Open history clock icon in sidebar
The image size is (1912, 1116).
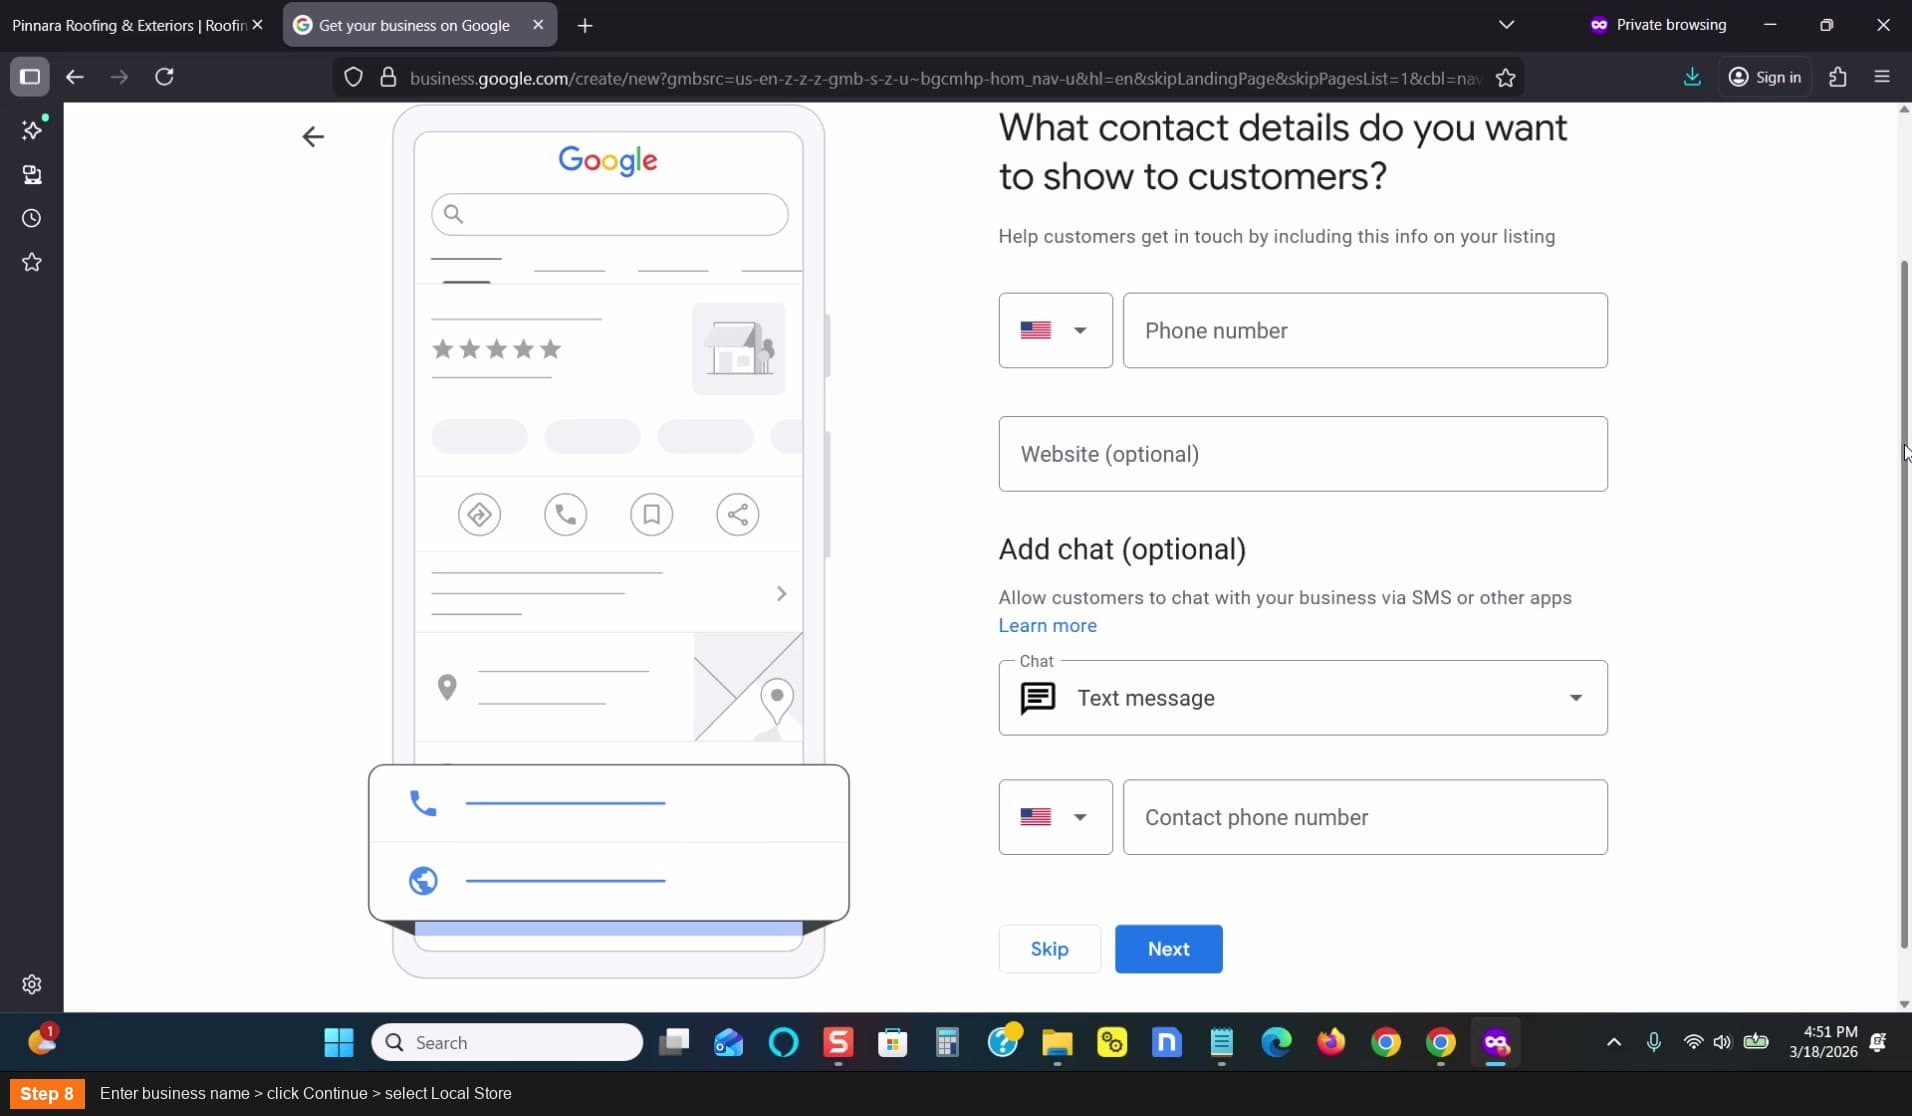point(32,218)
